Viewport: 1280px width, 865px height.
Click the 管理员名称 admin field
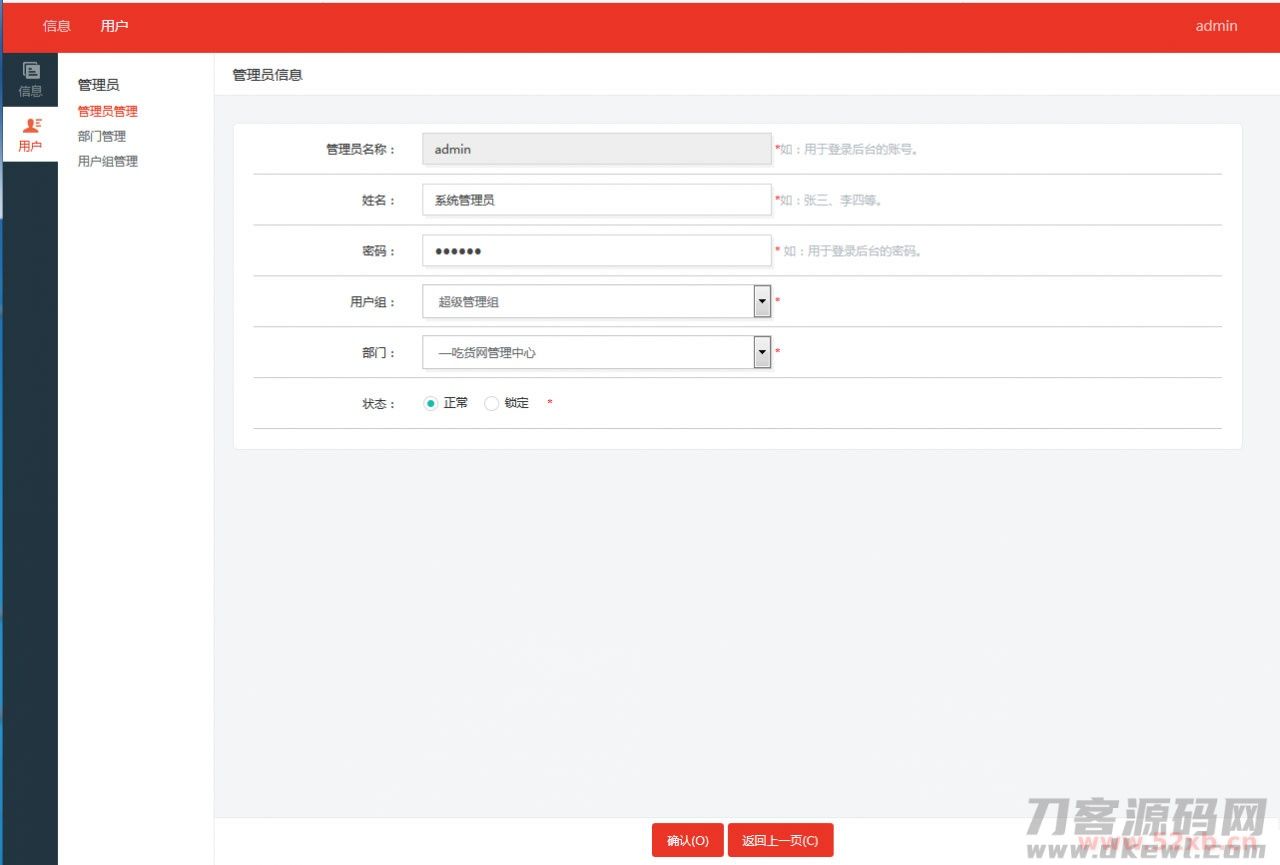[596, 149]
